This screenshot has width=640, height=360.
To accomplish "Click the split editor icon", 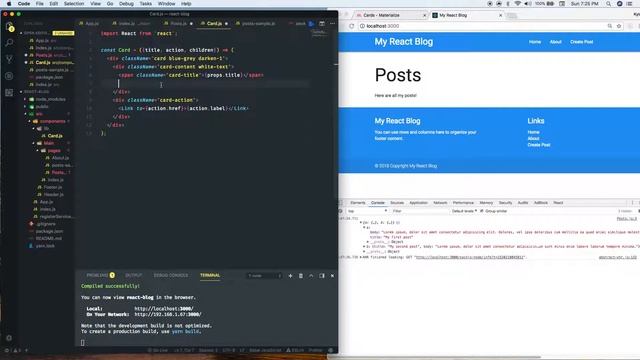I will click(x=322, y=24).
